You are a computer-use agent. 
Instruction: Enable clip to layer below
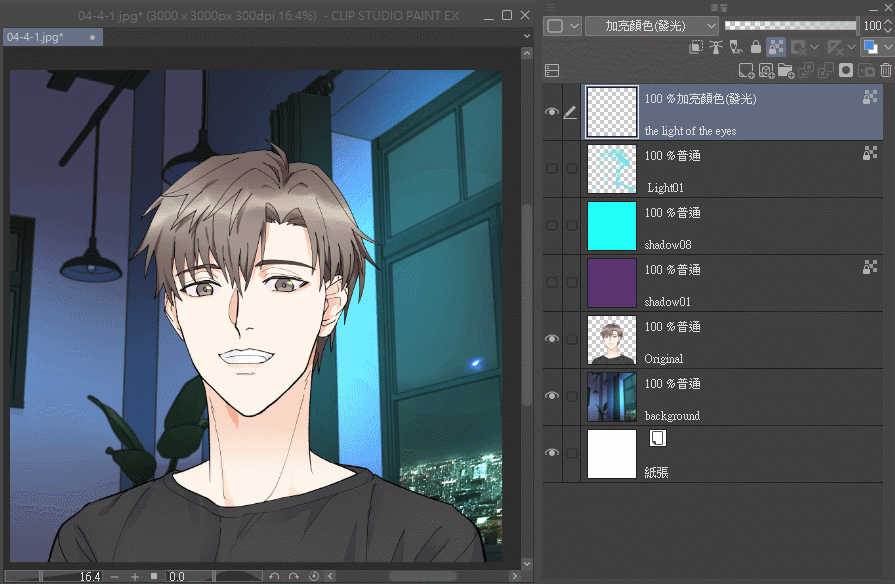click(x=696, y=47)
